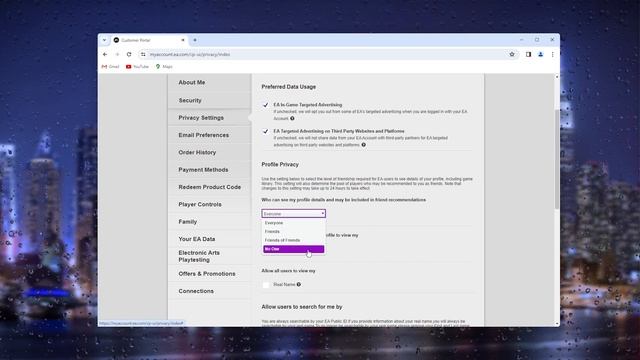Choose Friends from dropdown list
Image resolution: width=640 pixels, height=360 pixels.
pos(293,231)
